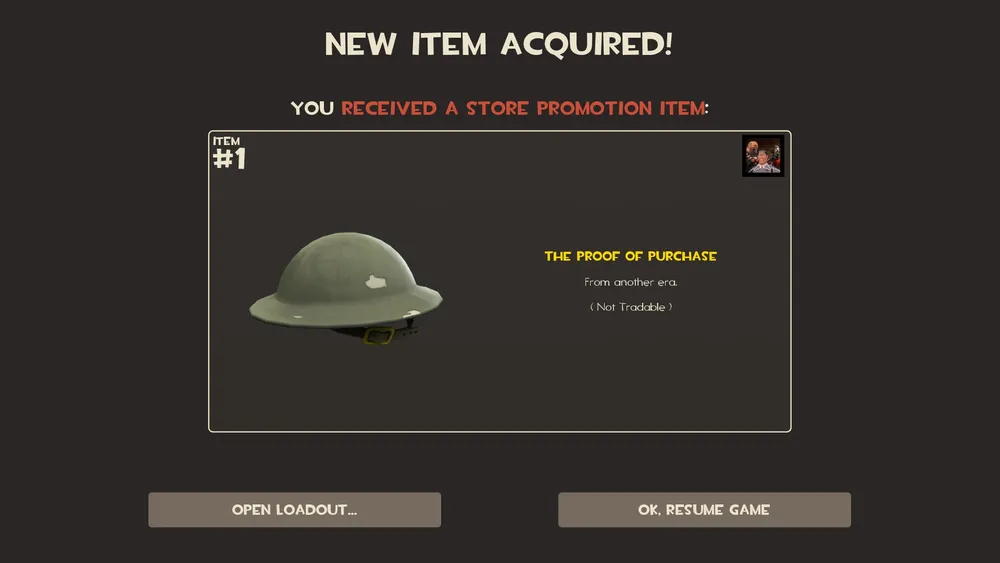Click red "Received a Store Promotion Item" text
Screen dimensions: 1000x563
coord(524,108)
